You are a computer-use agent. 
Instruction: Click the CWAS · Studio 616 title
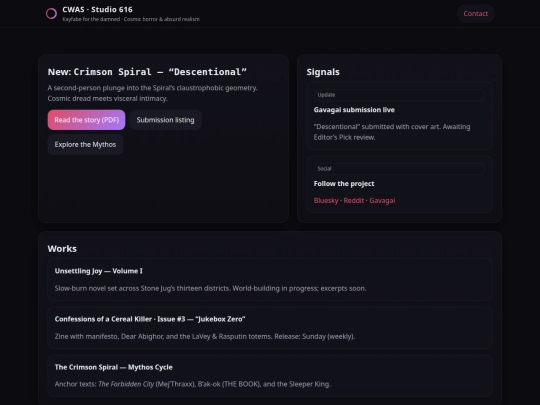(97, 10)
